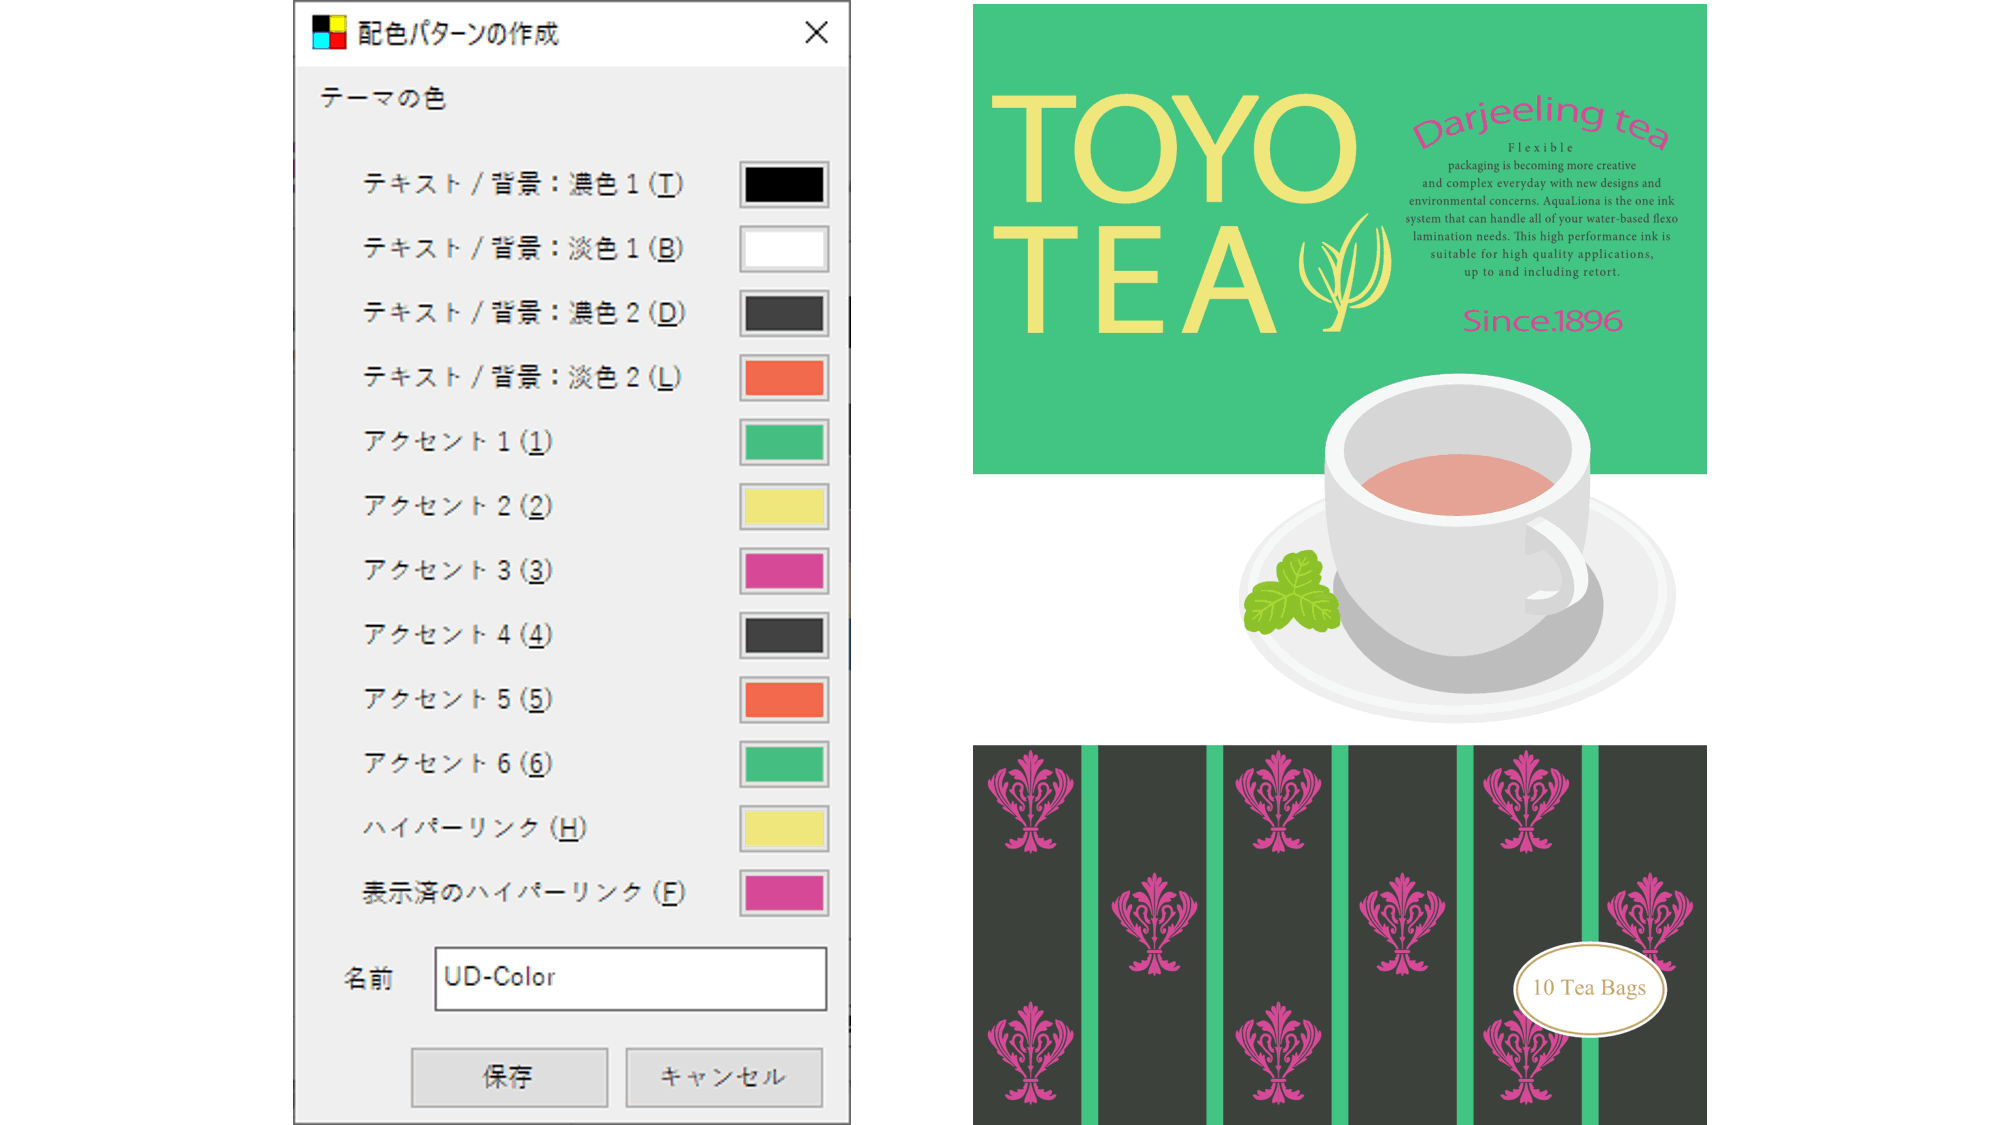Pick the アクセント 6 green color swatch
Screen dimensions: 2000x1125
(x=784, y=764)
